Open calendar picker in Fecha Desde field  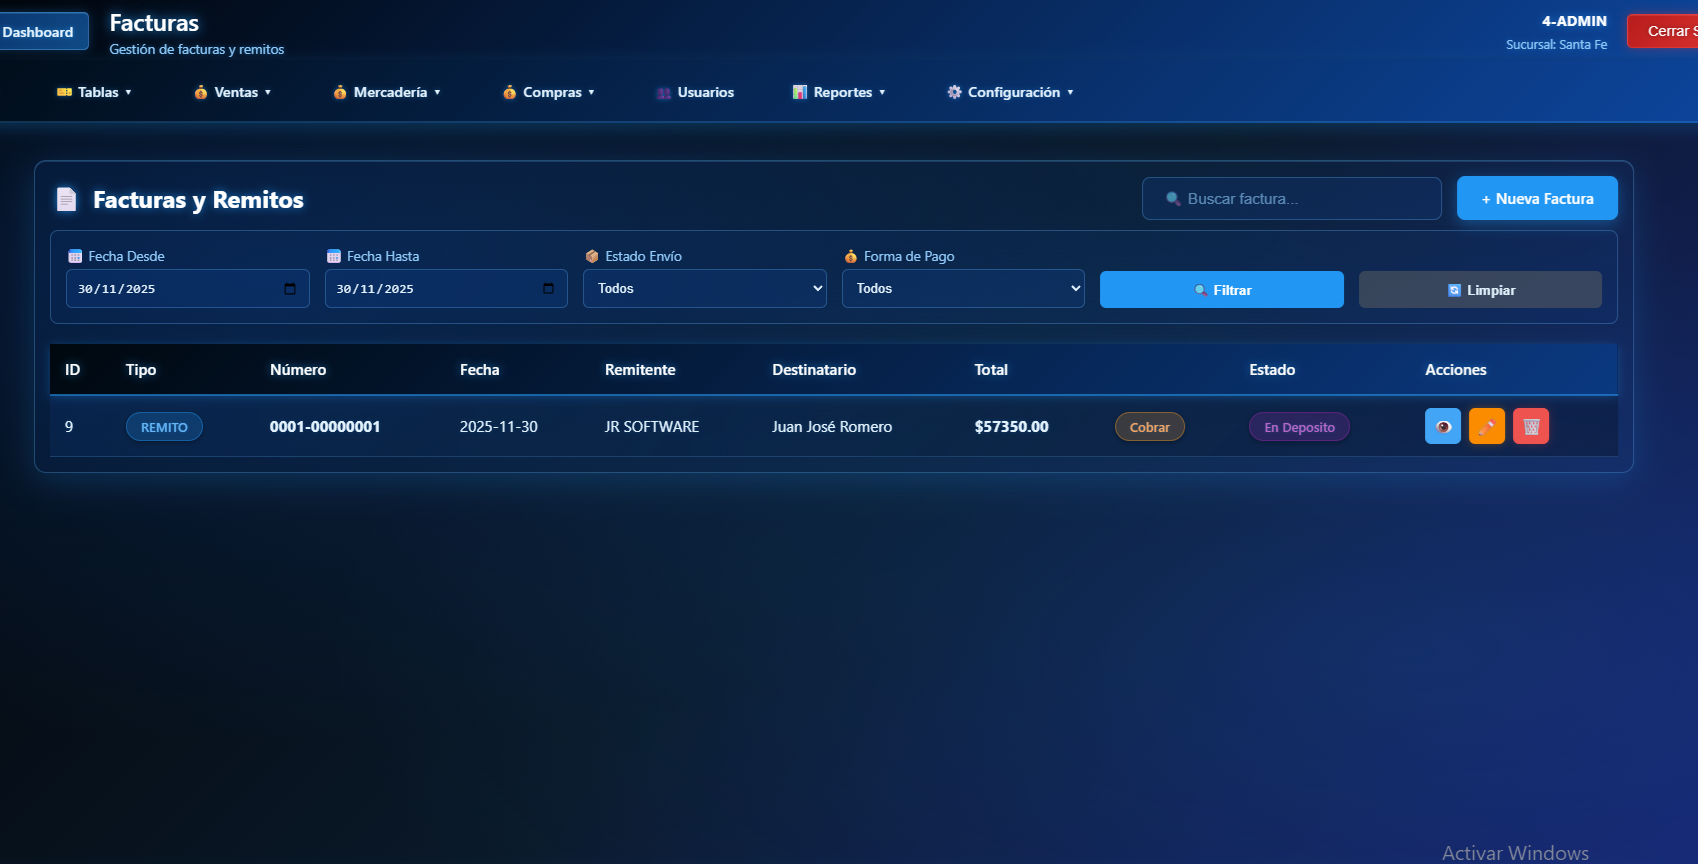[290, 289]
